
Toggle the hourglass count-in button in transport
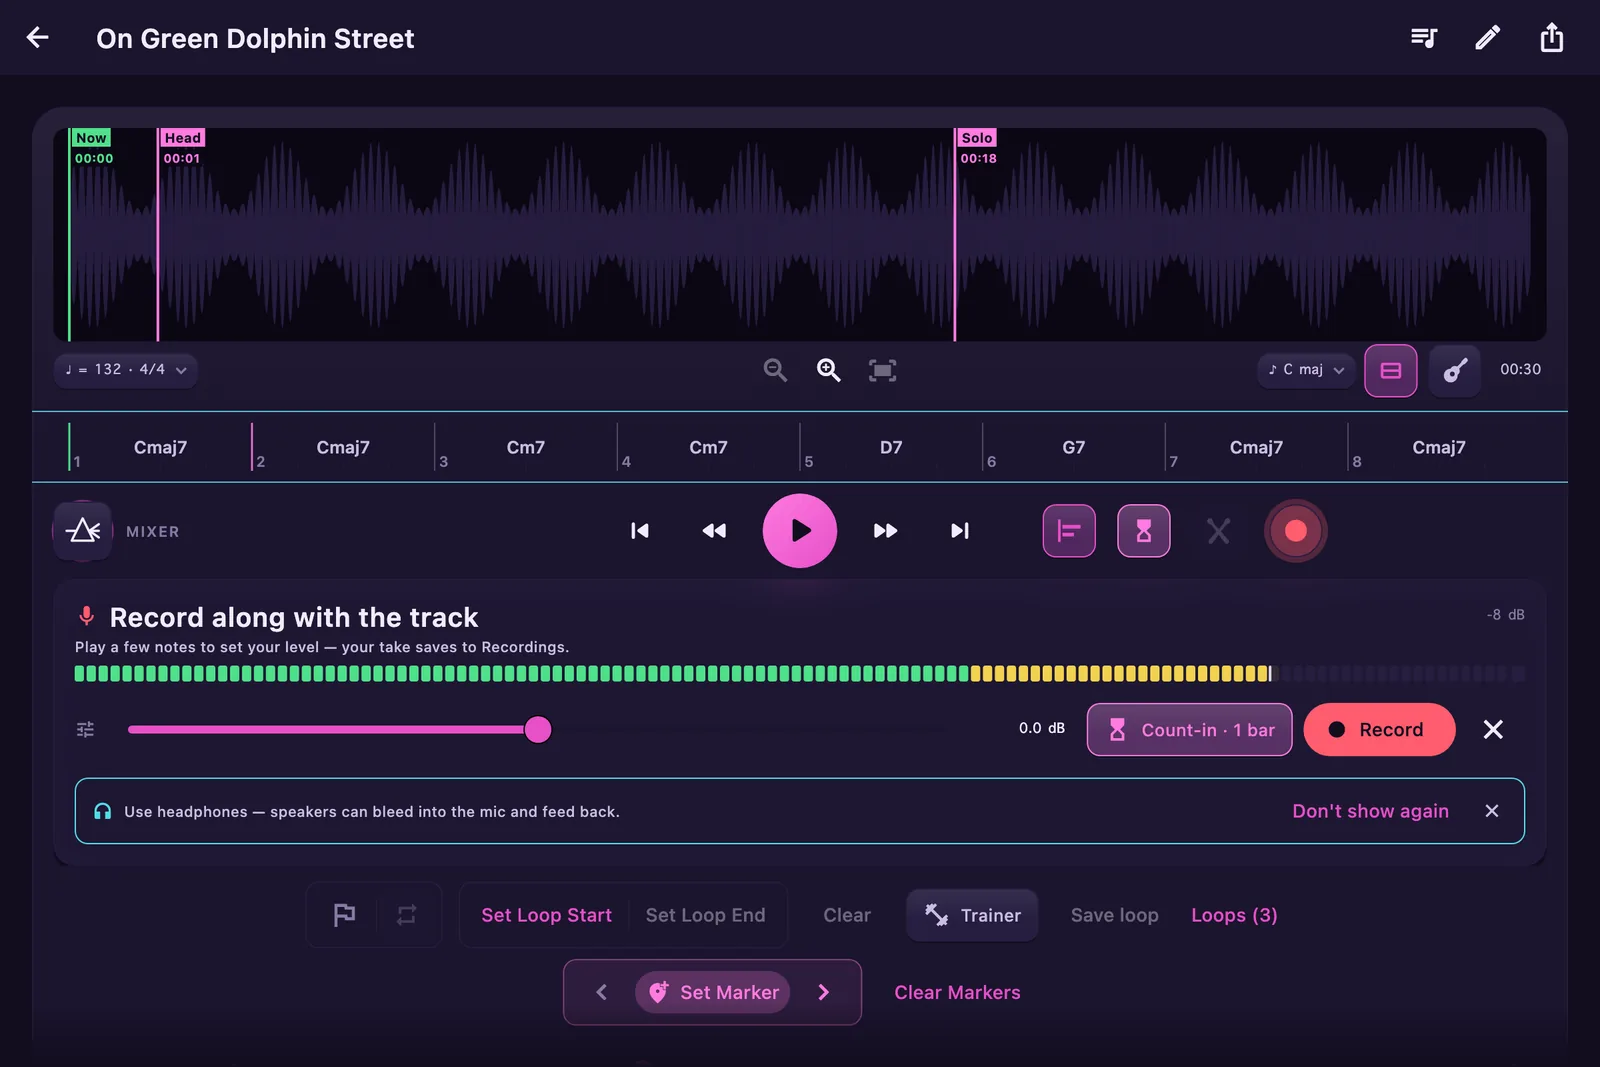[x=1144, y=531]
